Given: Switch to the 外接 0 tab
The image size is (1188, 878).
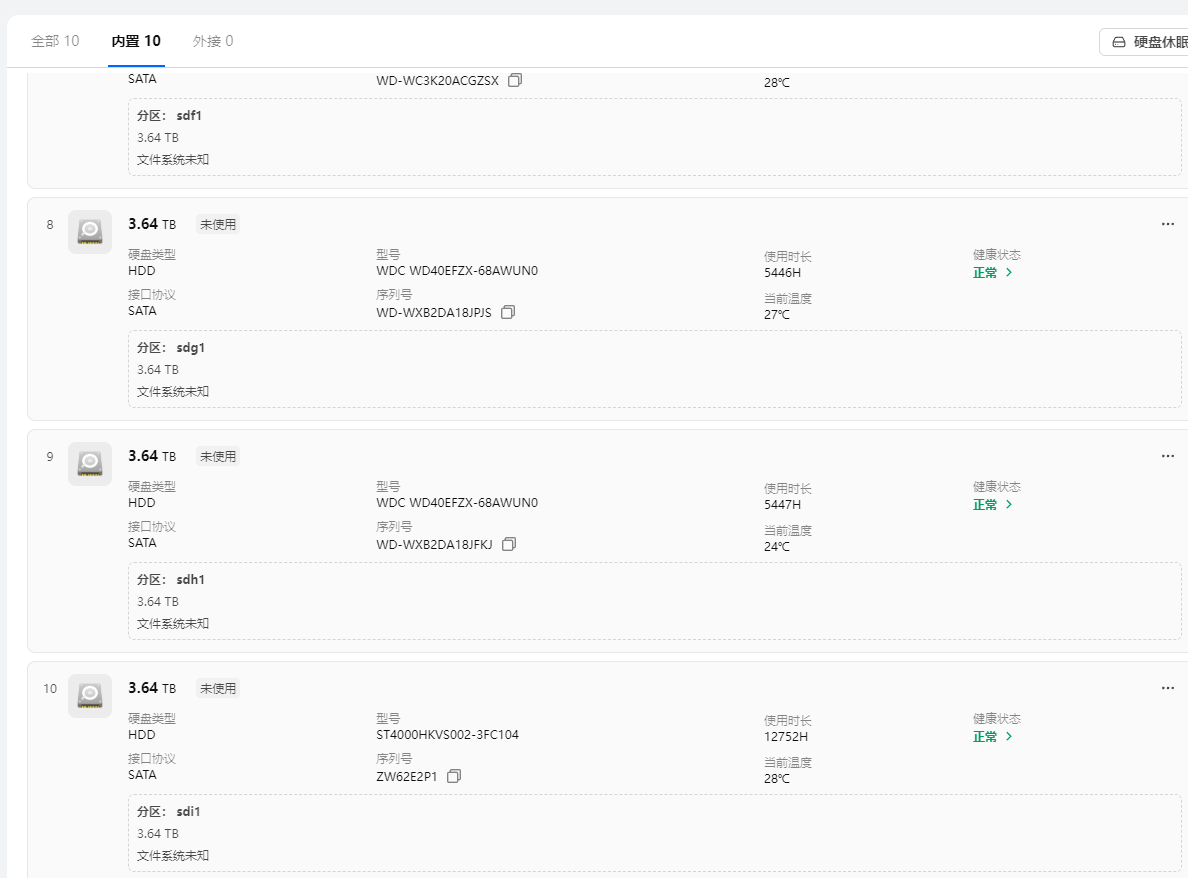Looking at the screenshot, I should (x=213, y=41).
